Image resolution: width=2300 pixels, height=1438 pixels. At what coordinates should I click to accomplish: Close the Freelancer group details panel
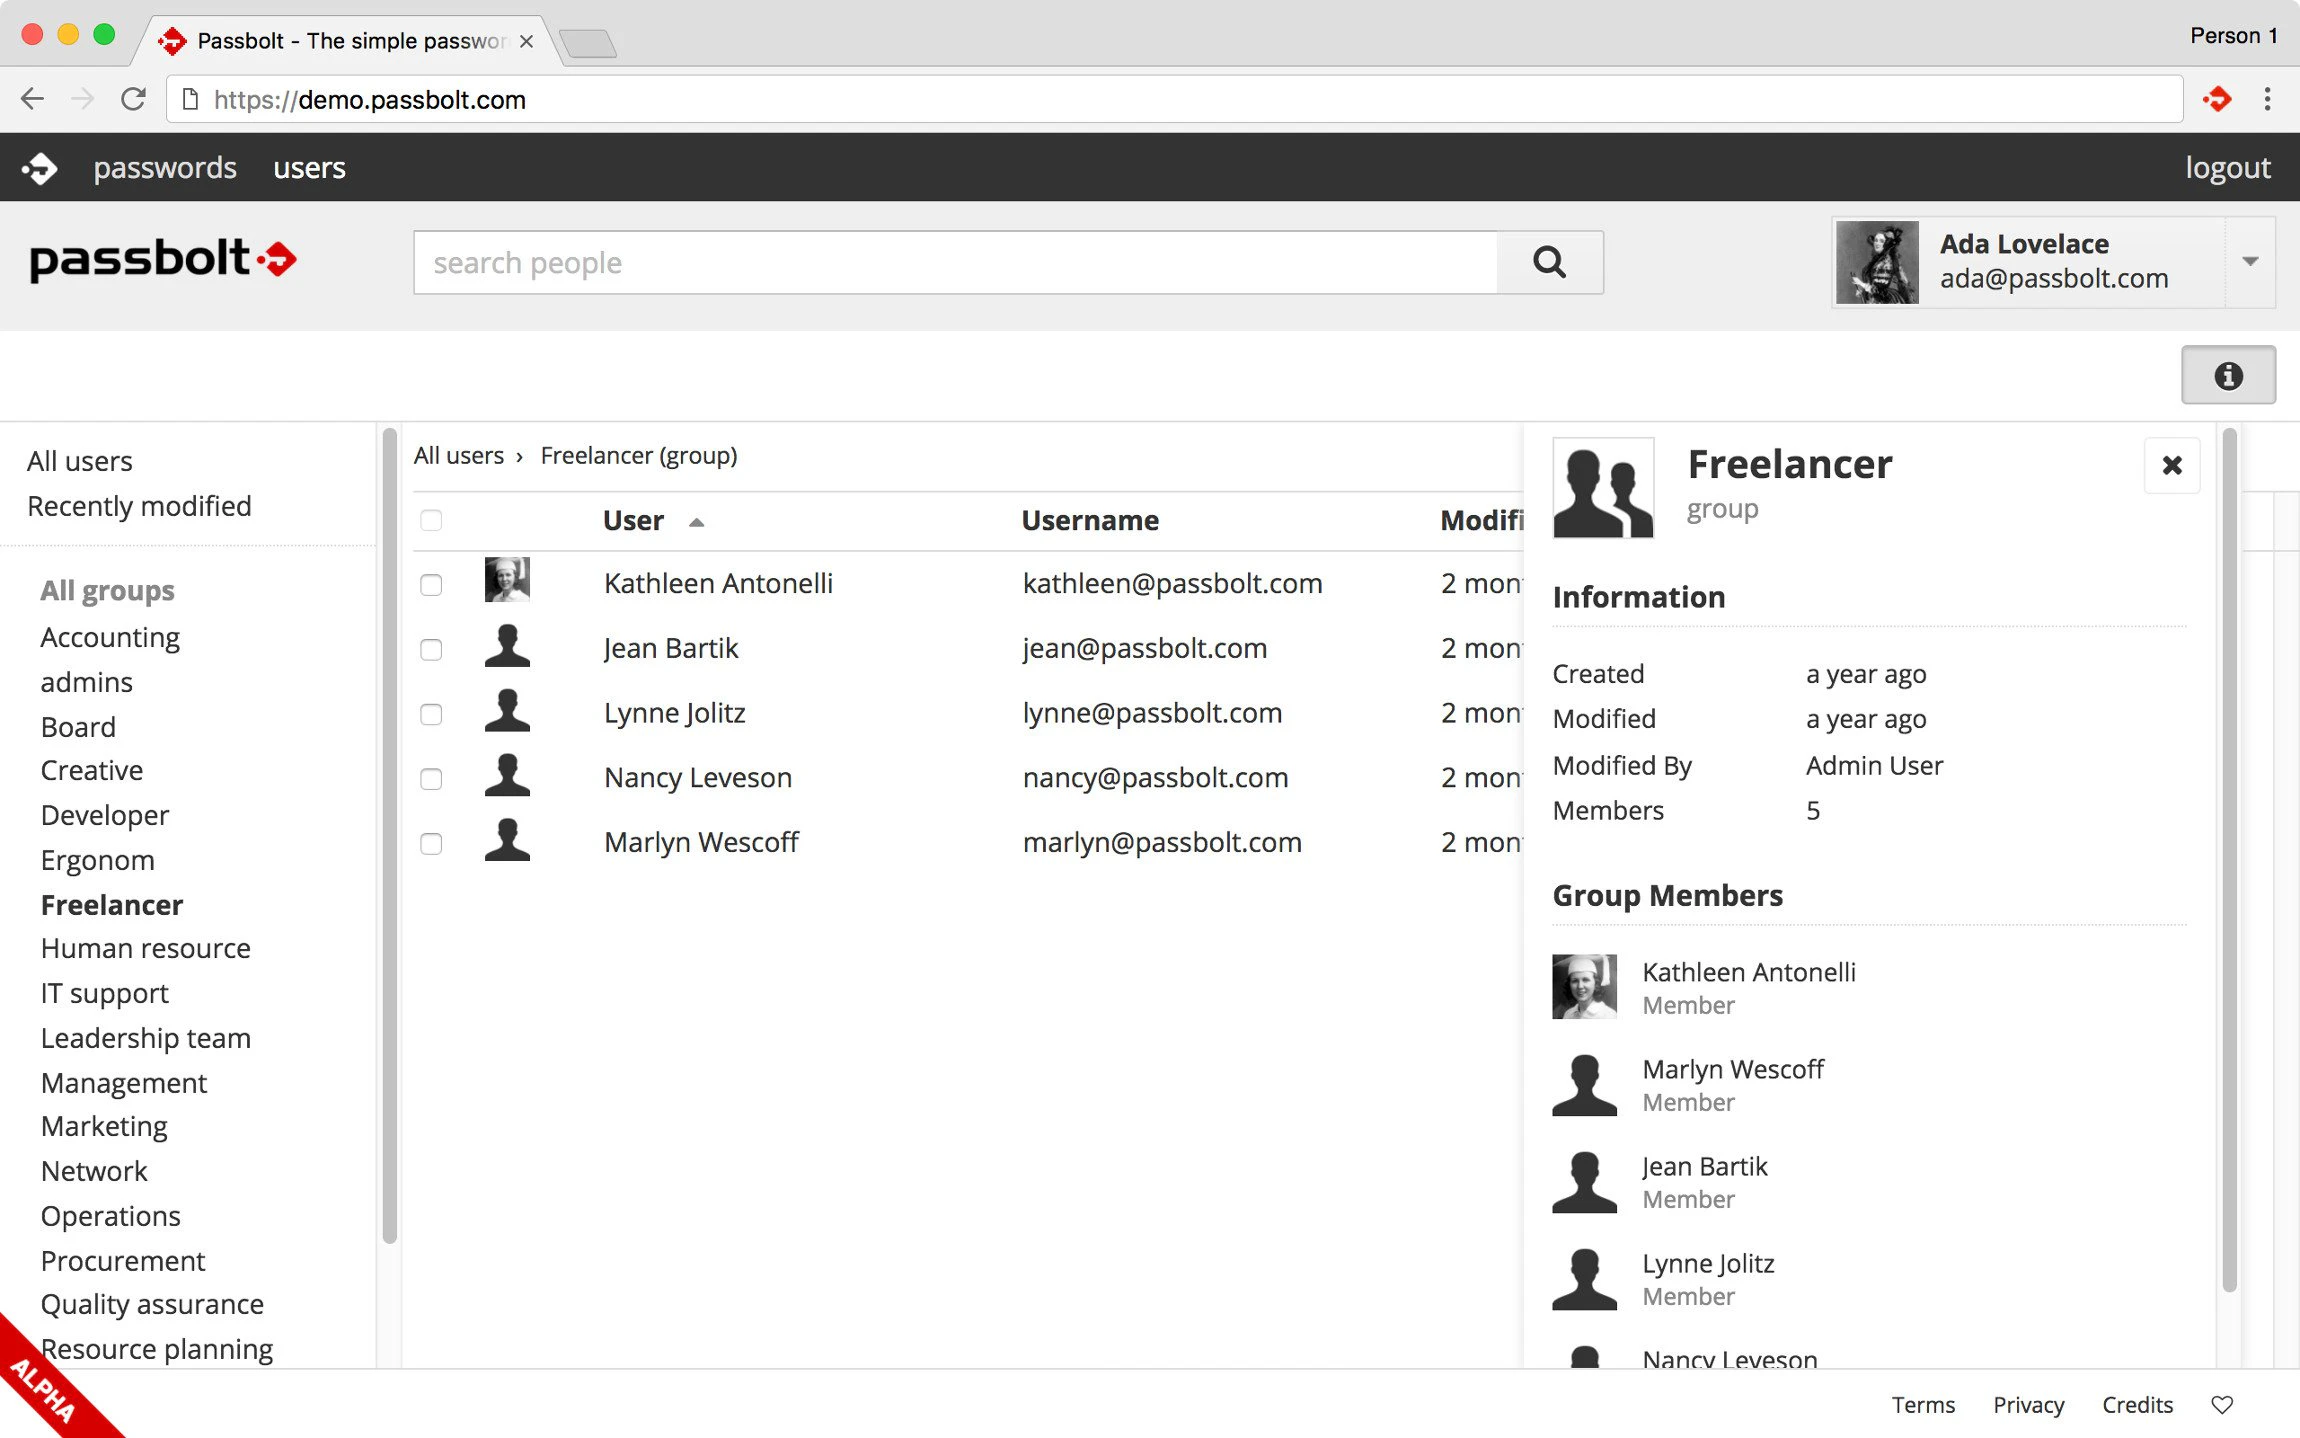(2171, 465)
